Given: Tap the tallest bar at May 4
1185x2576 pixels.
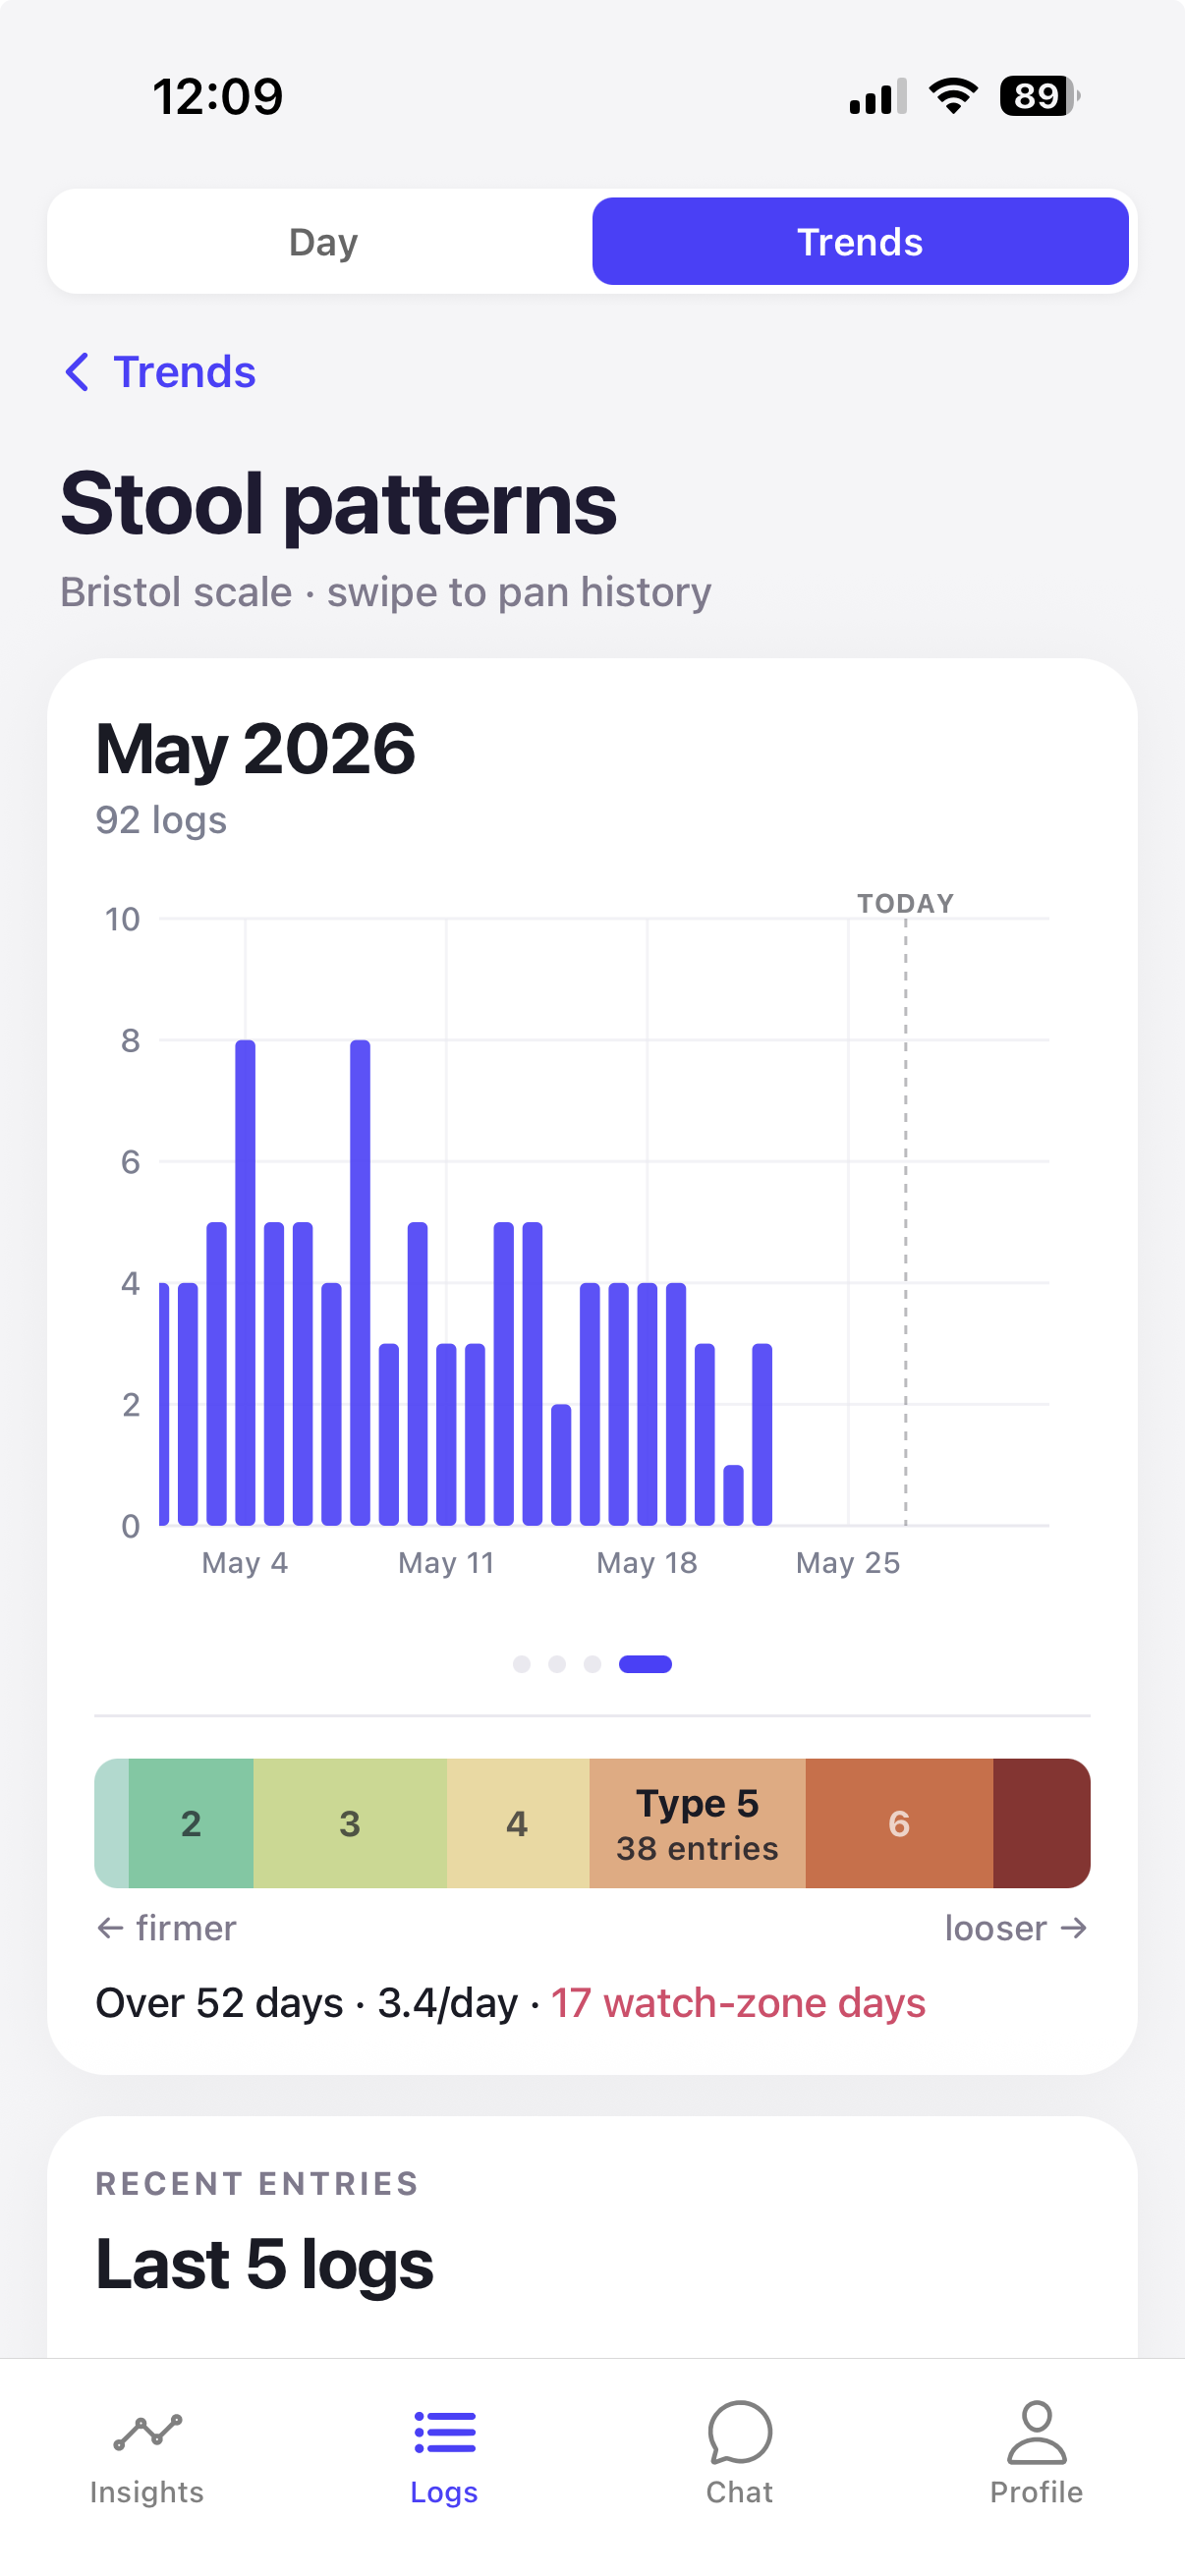Looking at the screenshot, I should 245,1283.
